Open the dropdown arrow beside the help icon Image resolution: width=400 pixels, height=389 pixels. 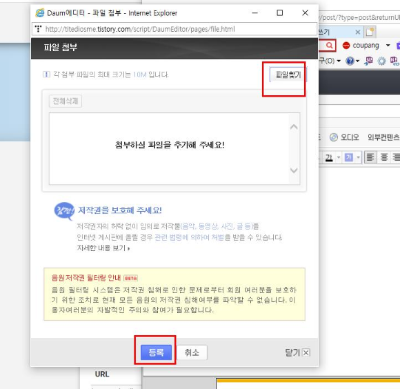[357, 61]
